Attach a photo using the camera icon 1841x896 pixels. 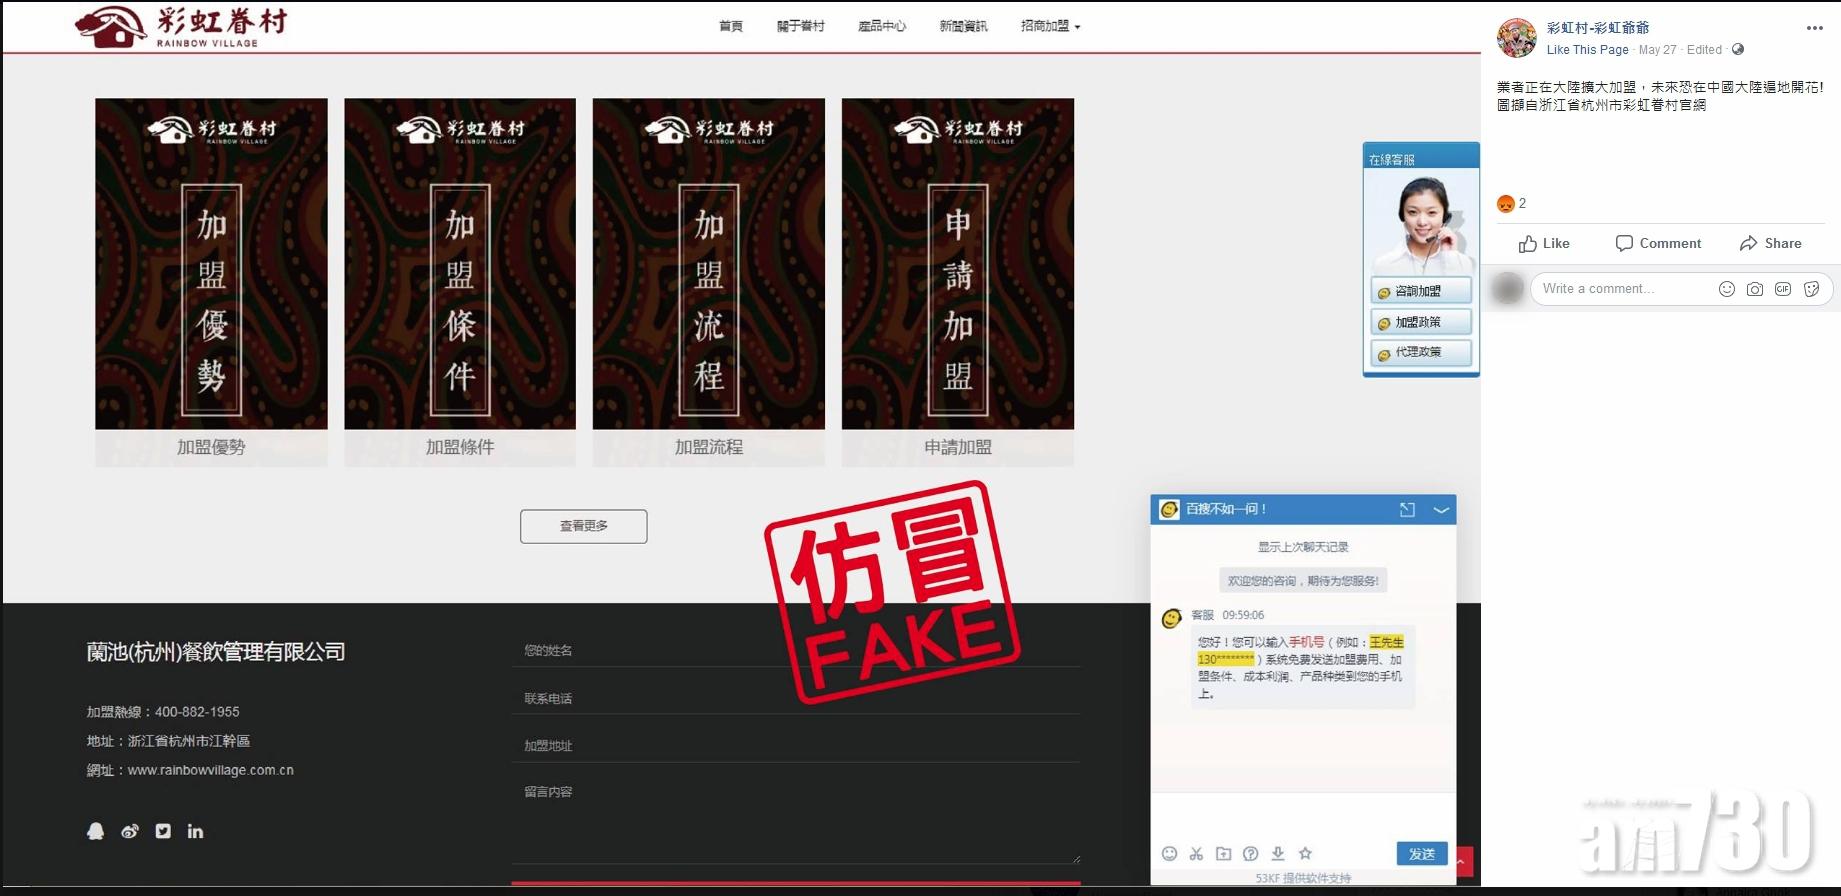click(x=1754, y=289)
